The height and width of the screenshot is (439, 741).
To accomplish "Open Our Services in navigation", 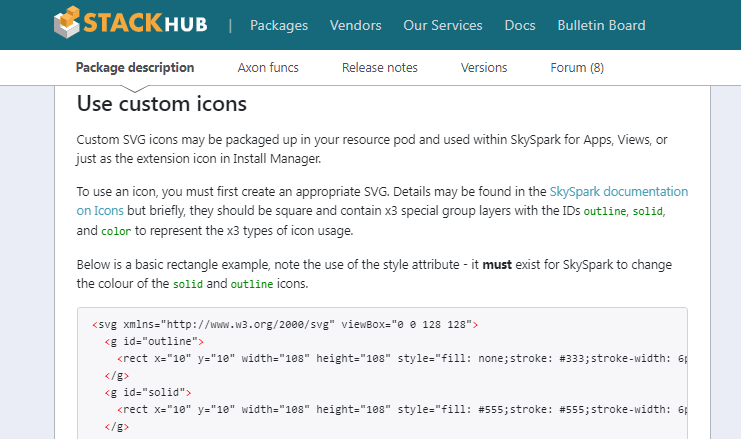I will [x=443, y=25].
